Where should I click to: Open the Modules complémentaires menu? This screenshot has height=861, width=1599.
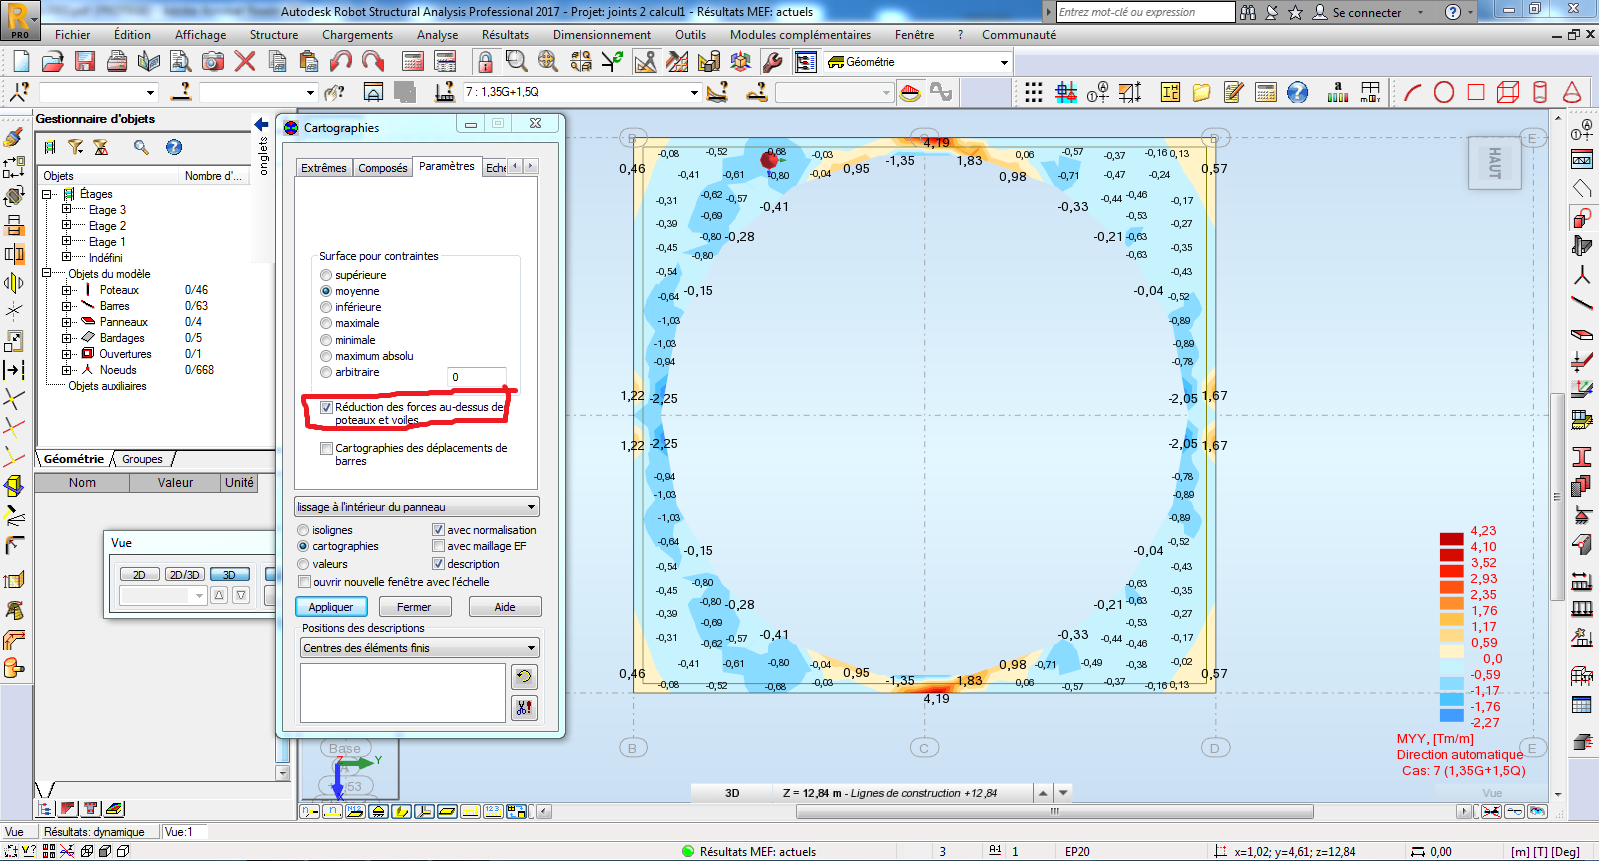[800, 35]
